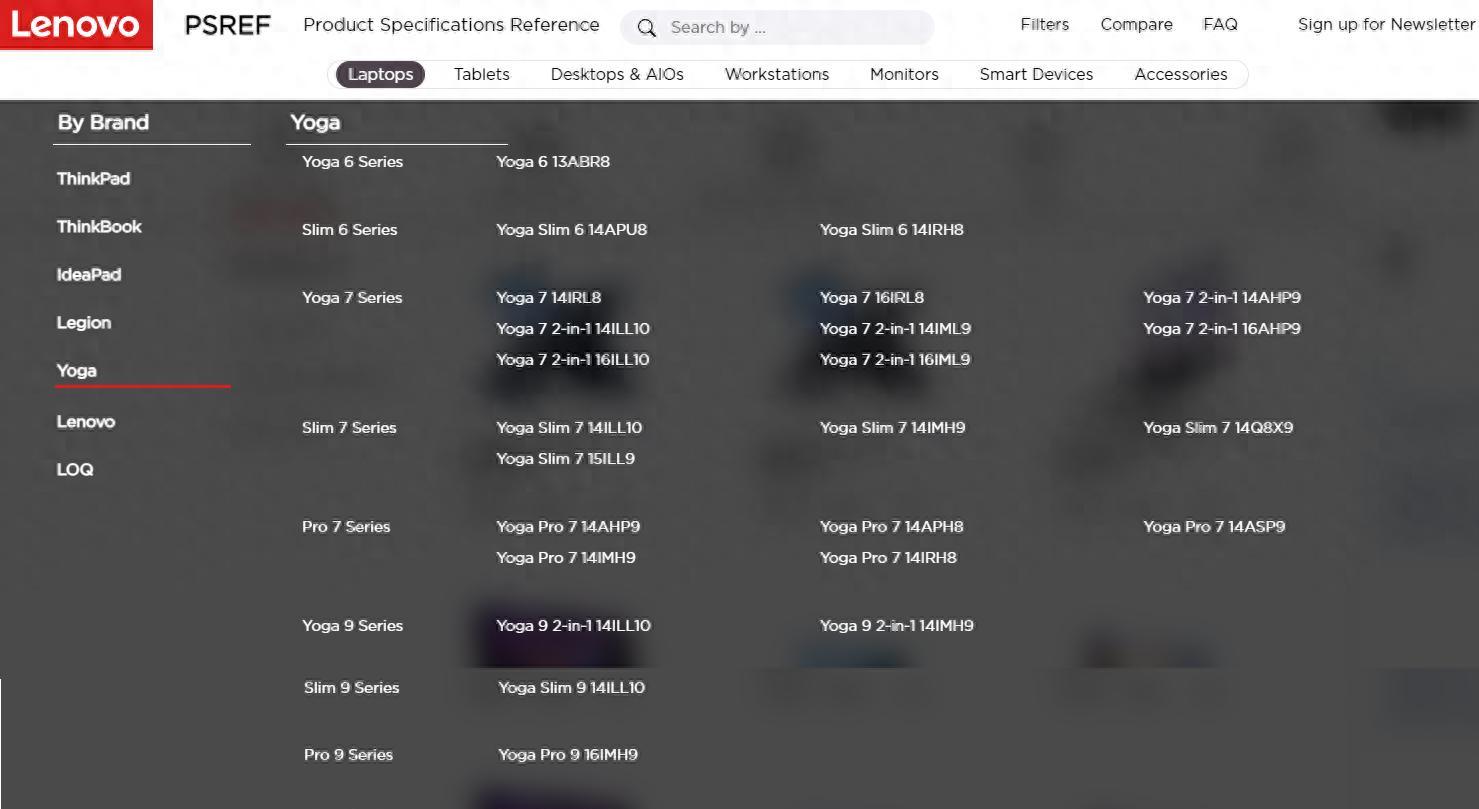The height and width of the screenshot is (809, 1479).
Task: Open Compare page
Action: (1136, 24)
